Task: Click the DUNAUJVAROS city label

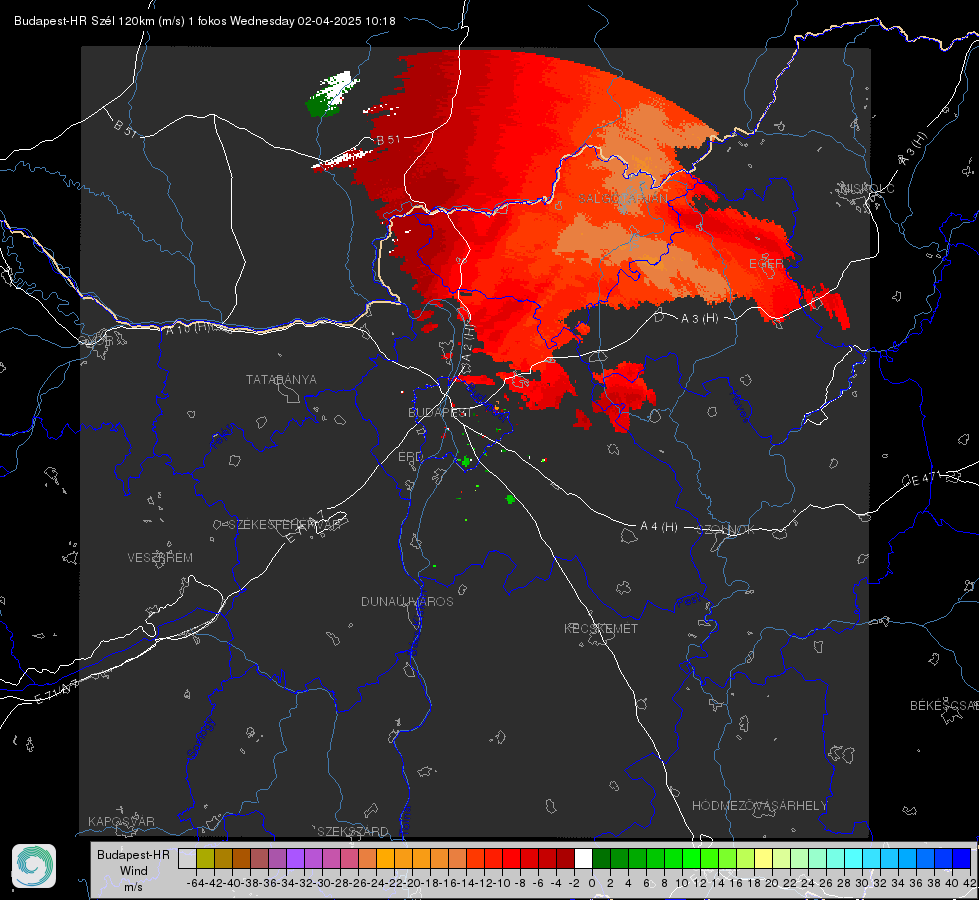Action: coord(407,601)
